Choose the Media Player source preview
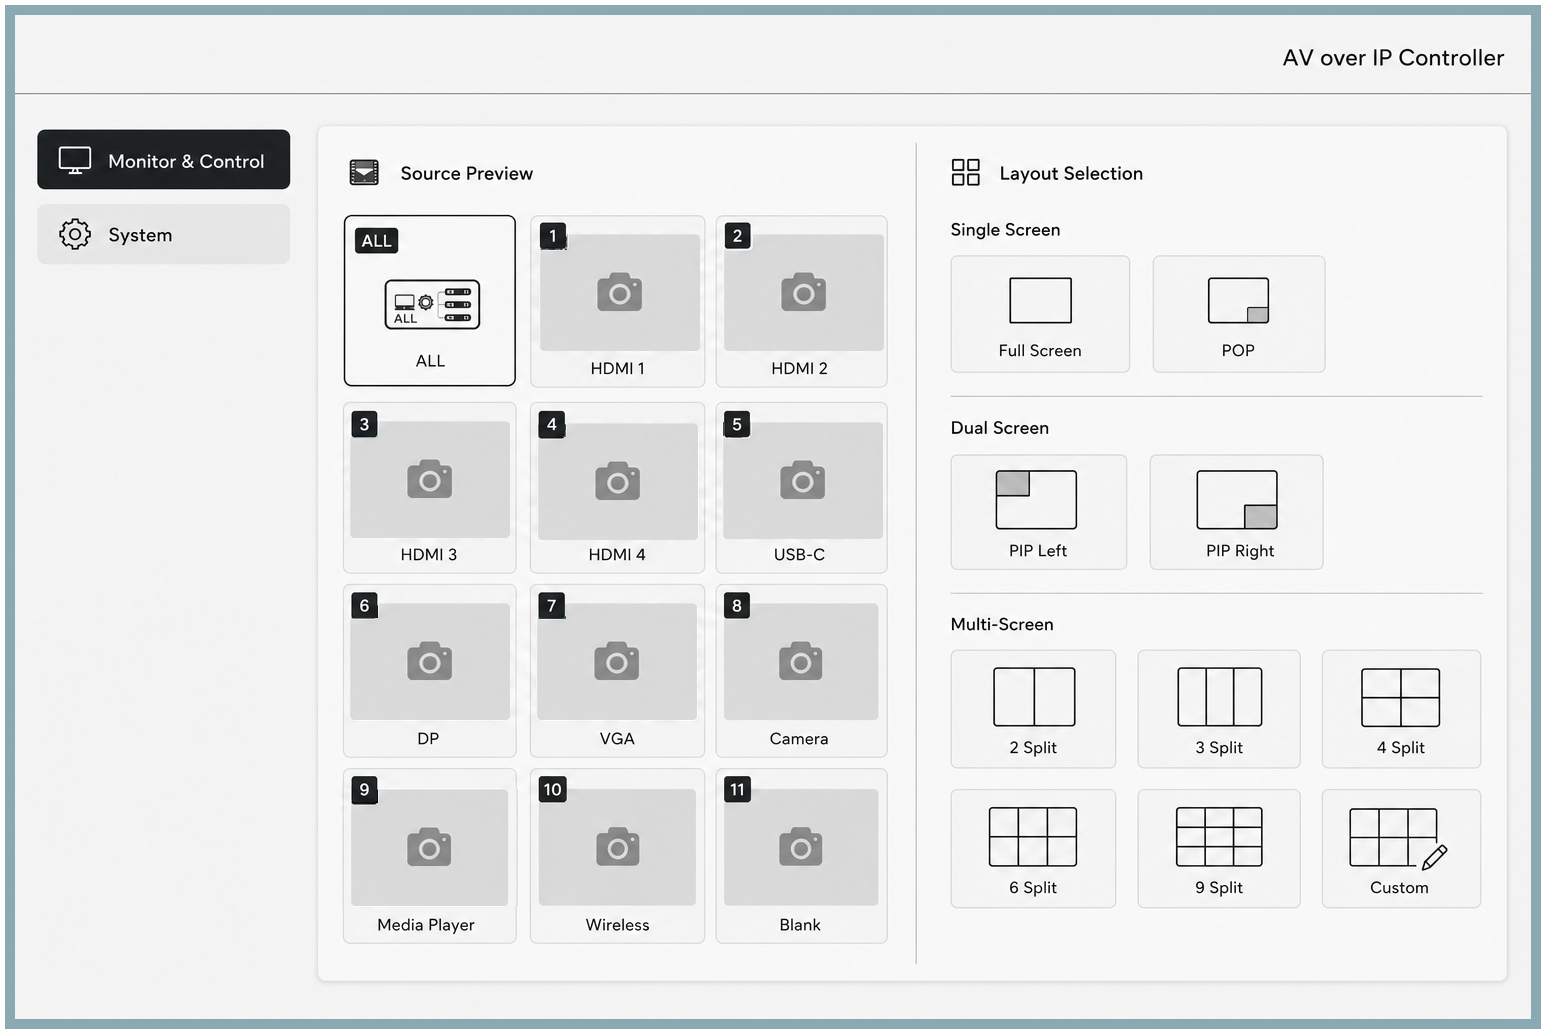1546x1034 pixels. click(430, 856)
